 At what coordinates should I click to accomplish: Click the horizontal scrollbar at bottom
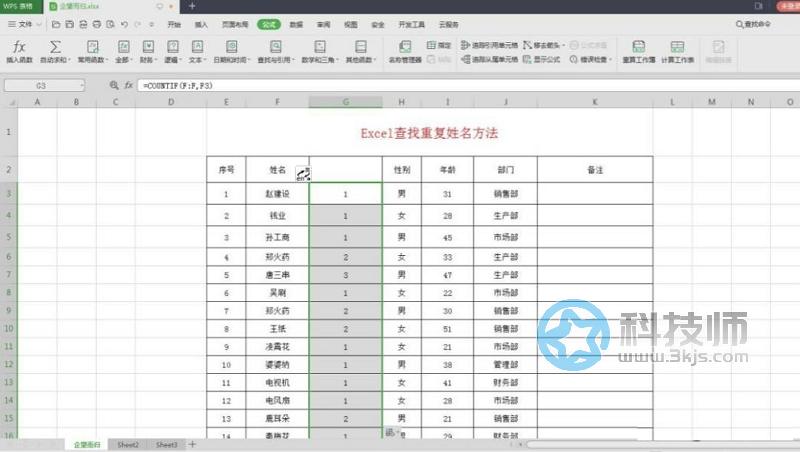point(663,444)
